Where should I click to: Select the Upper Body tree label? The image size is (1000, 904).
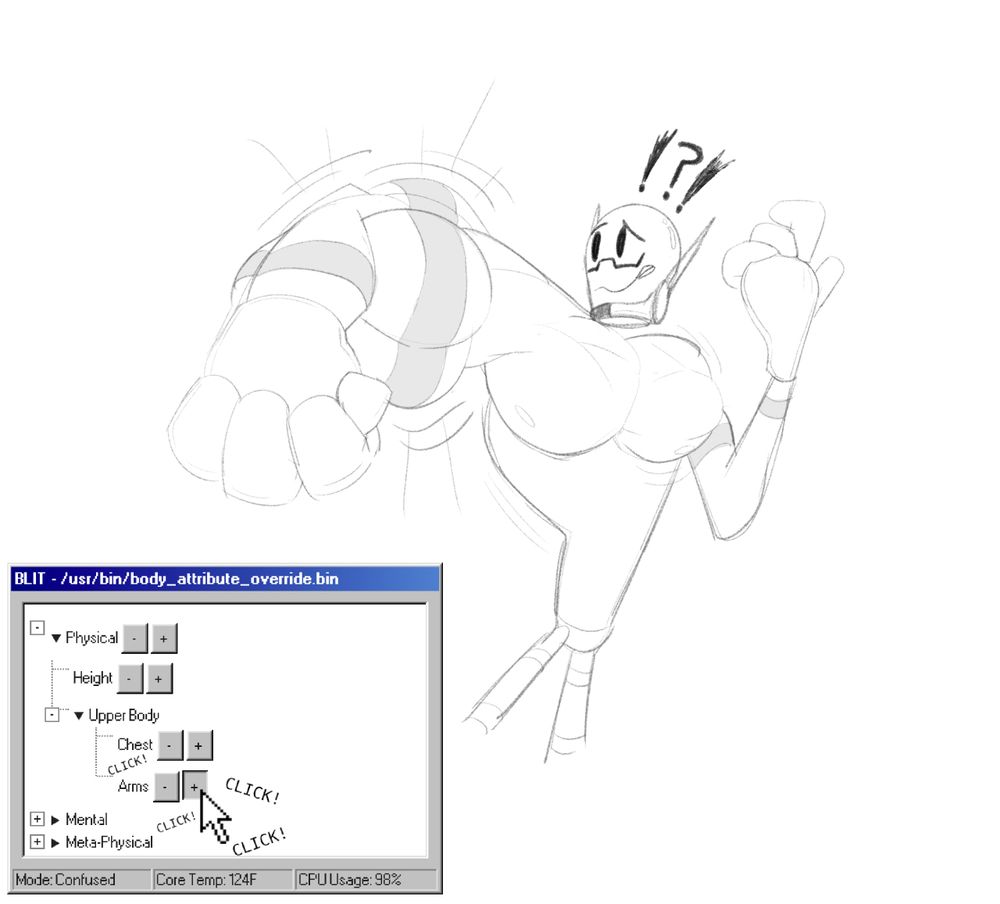[124, 715]
